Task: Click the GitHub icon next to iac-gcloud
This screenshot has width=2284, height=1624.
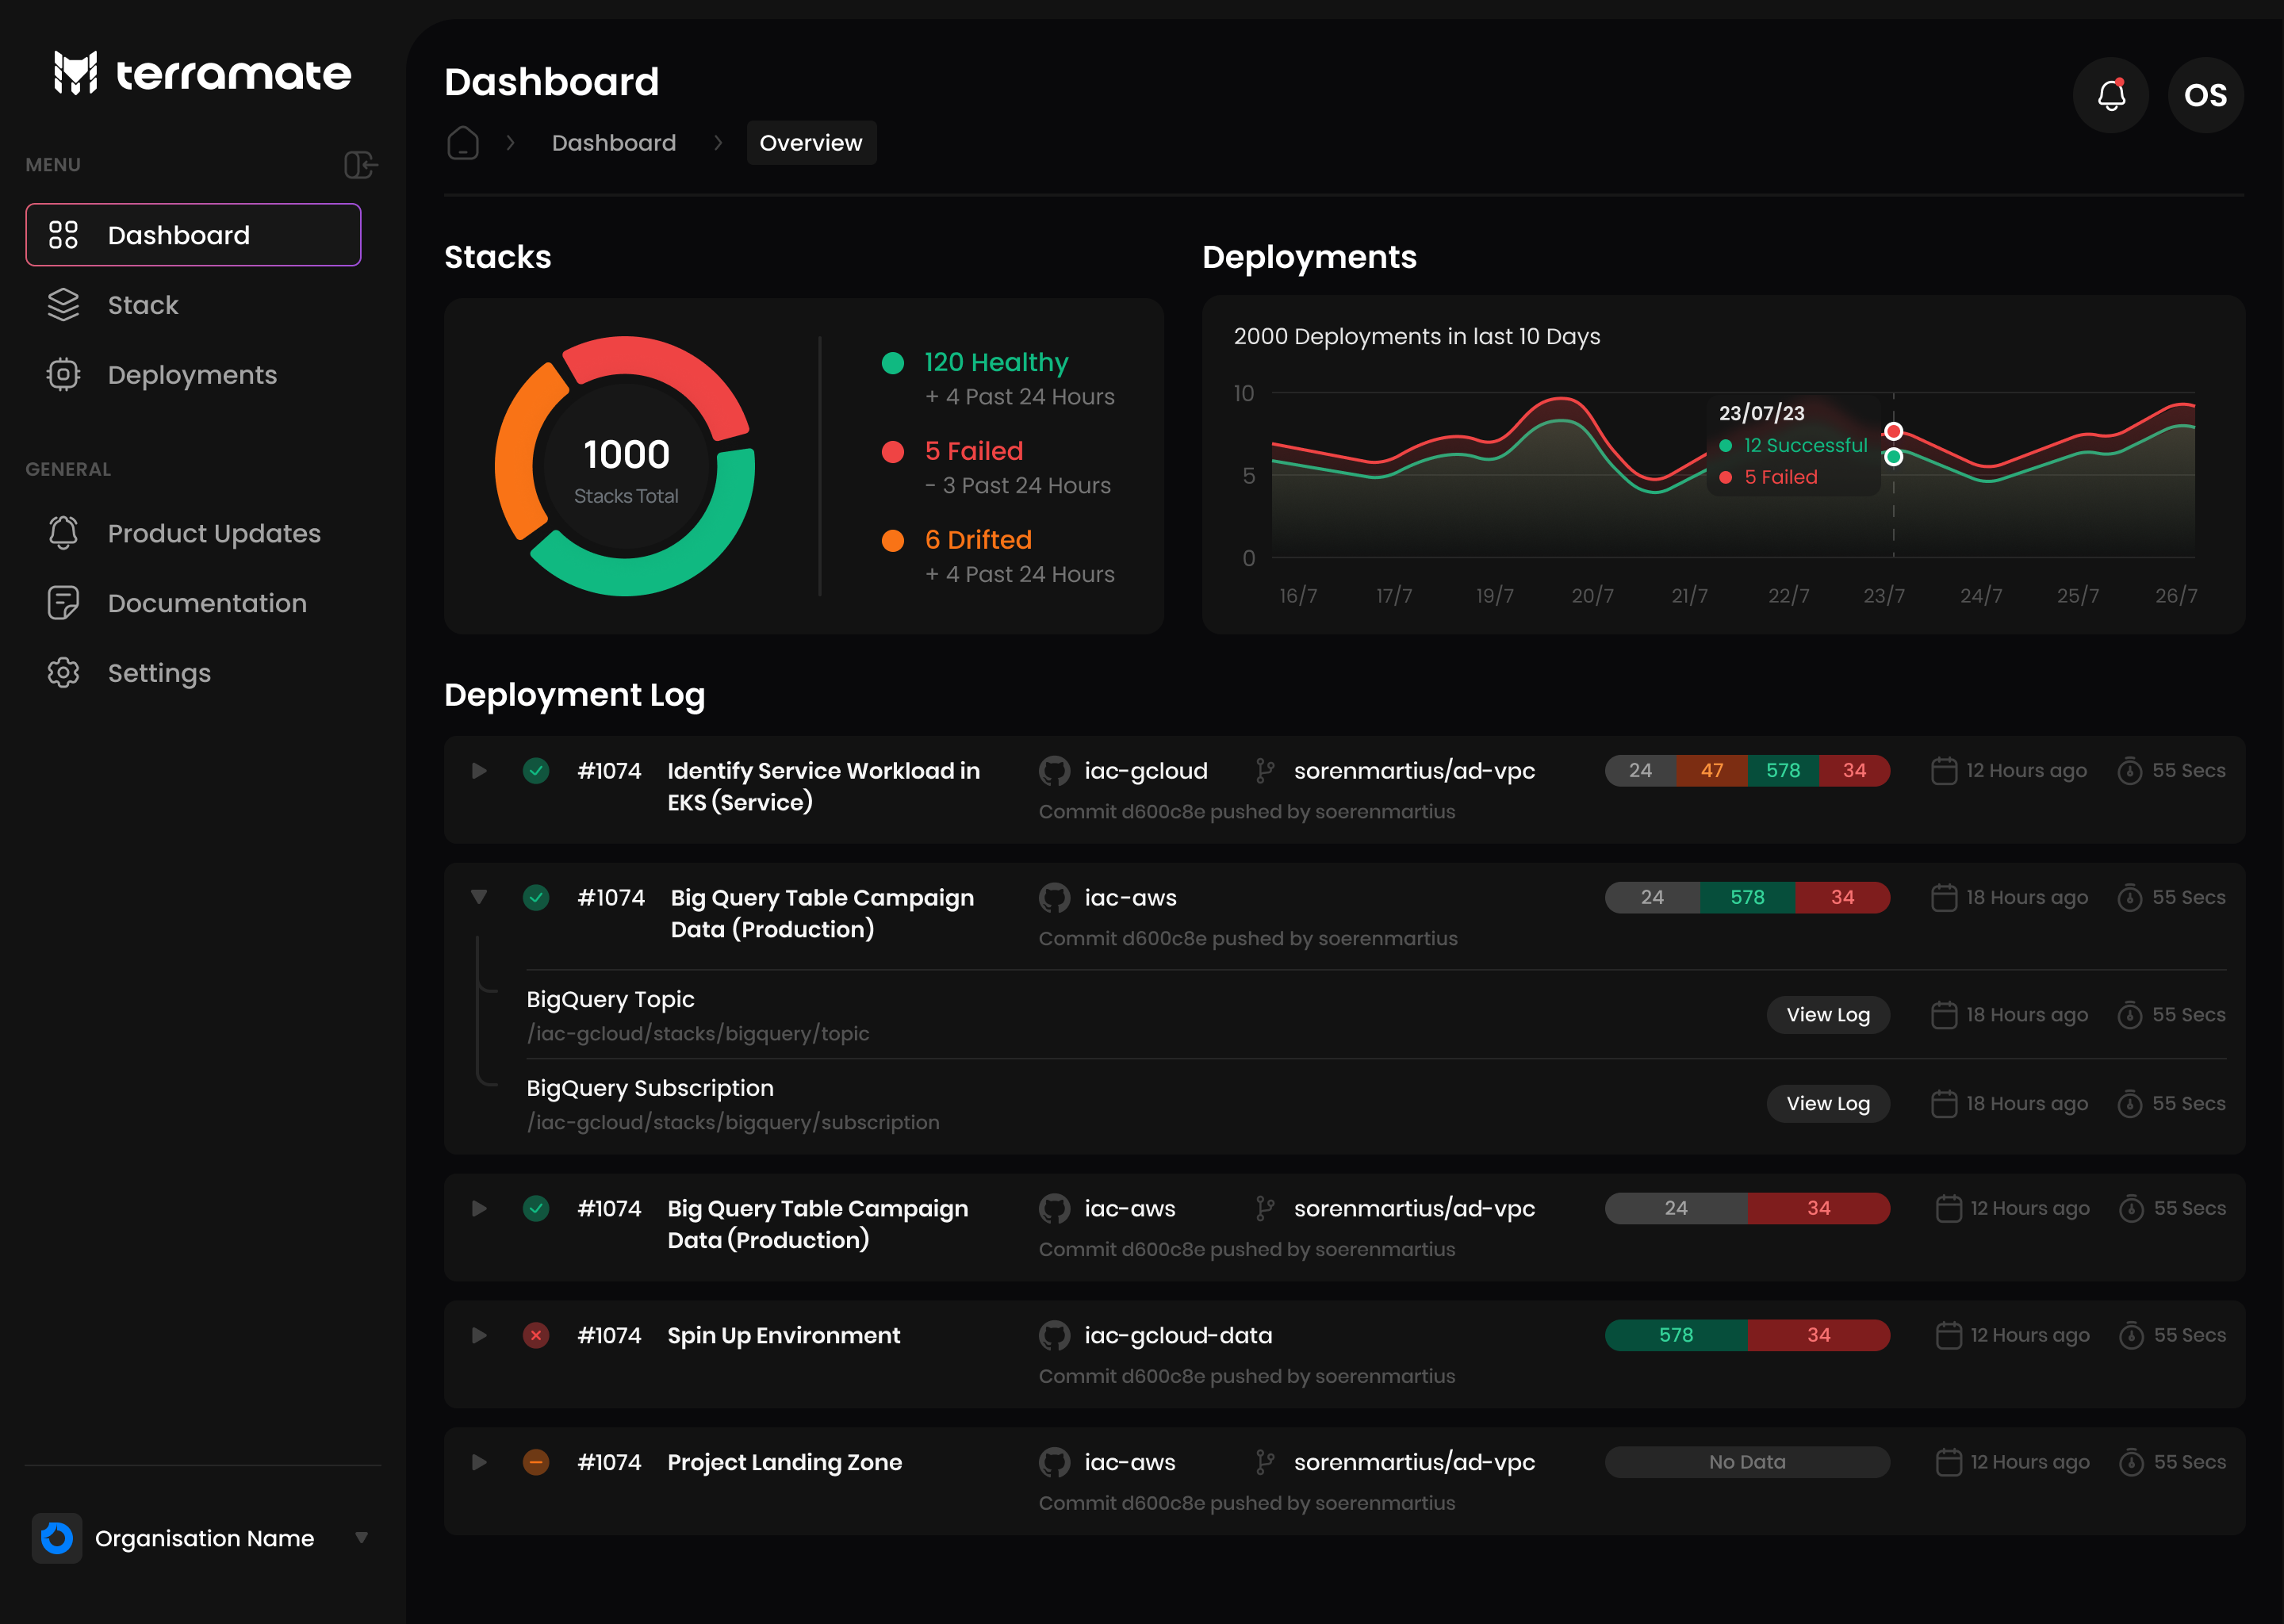Action: (1054, 770)
